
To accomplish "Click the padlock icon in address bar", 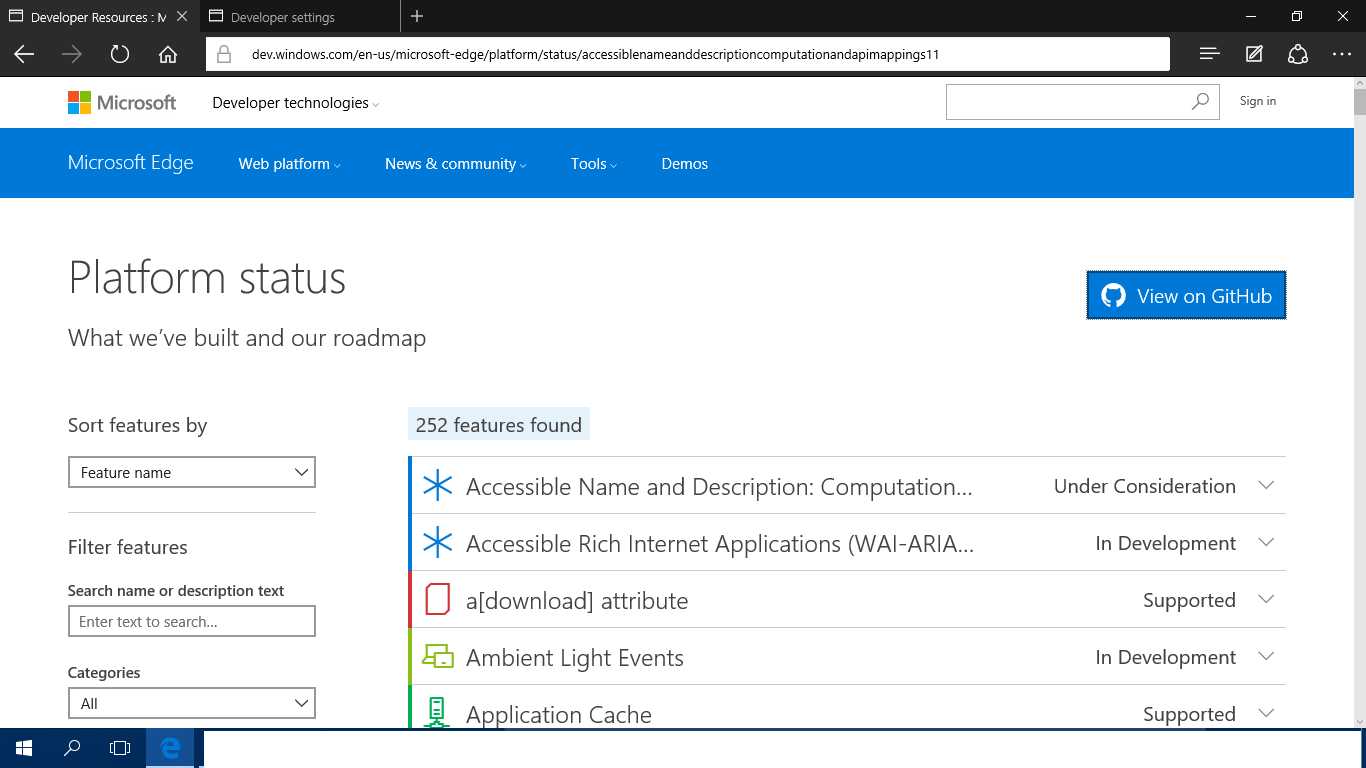I will tap(224, 54).
